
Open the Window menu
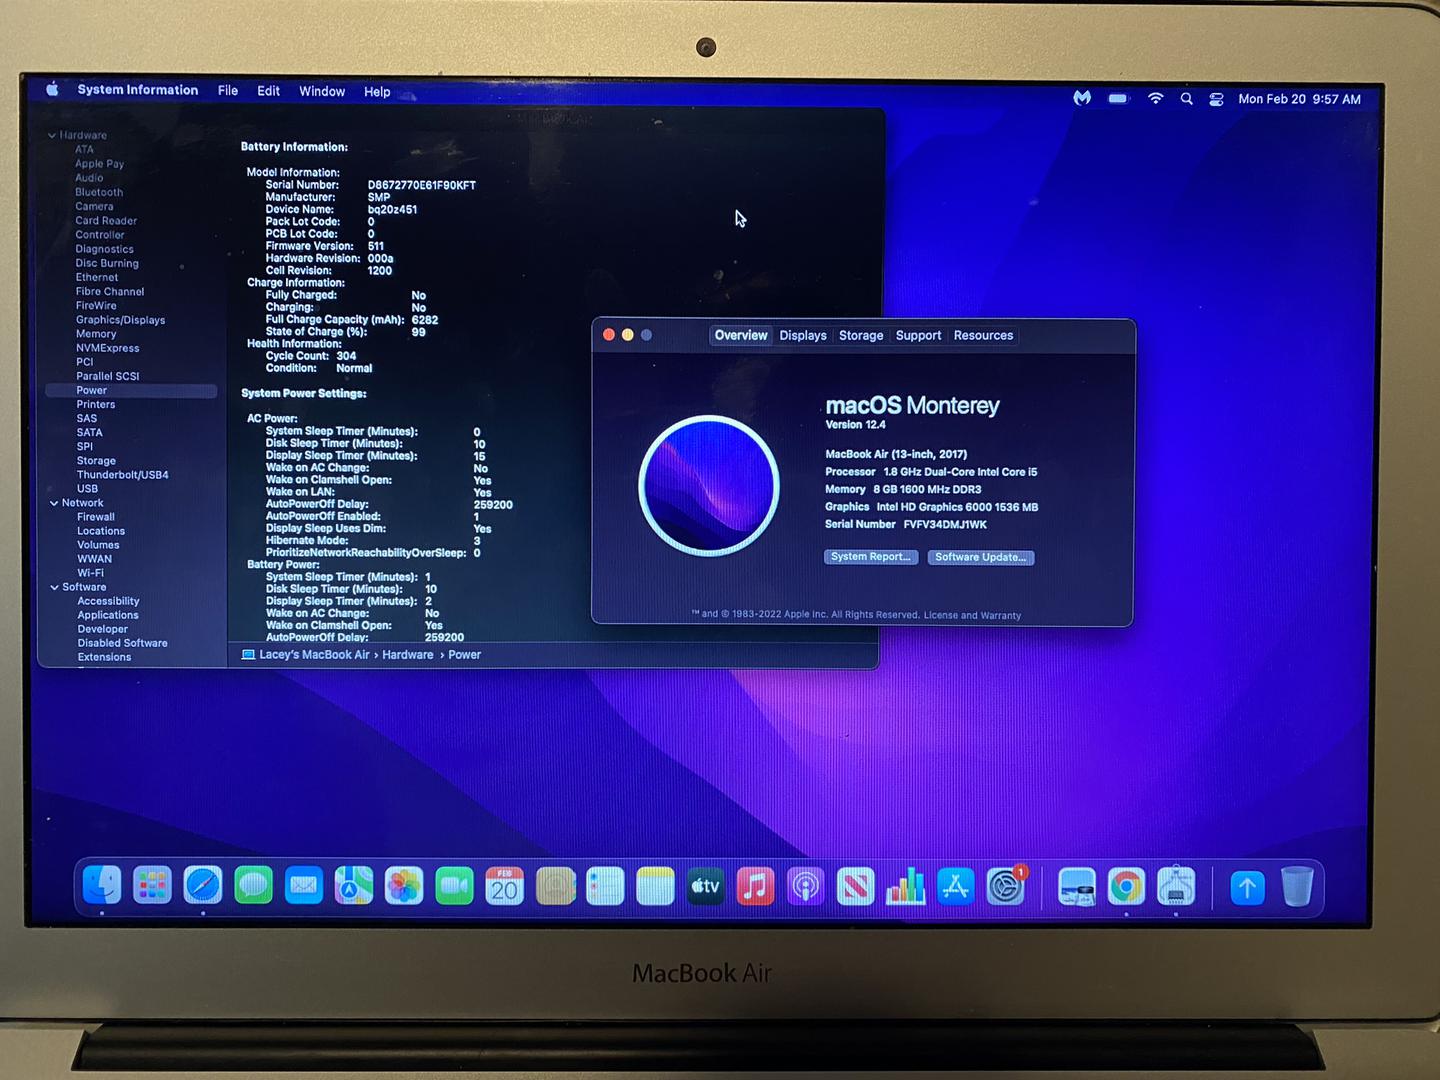(x=322, y=91)
